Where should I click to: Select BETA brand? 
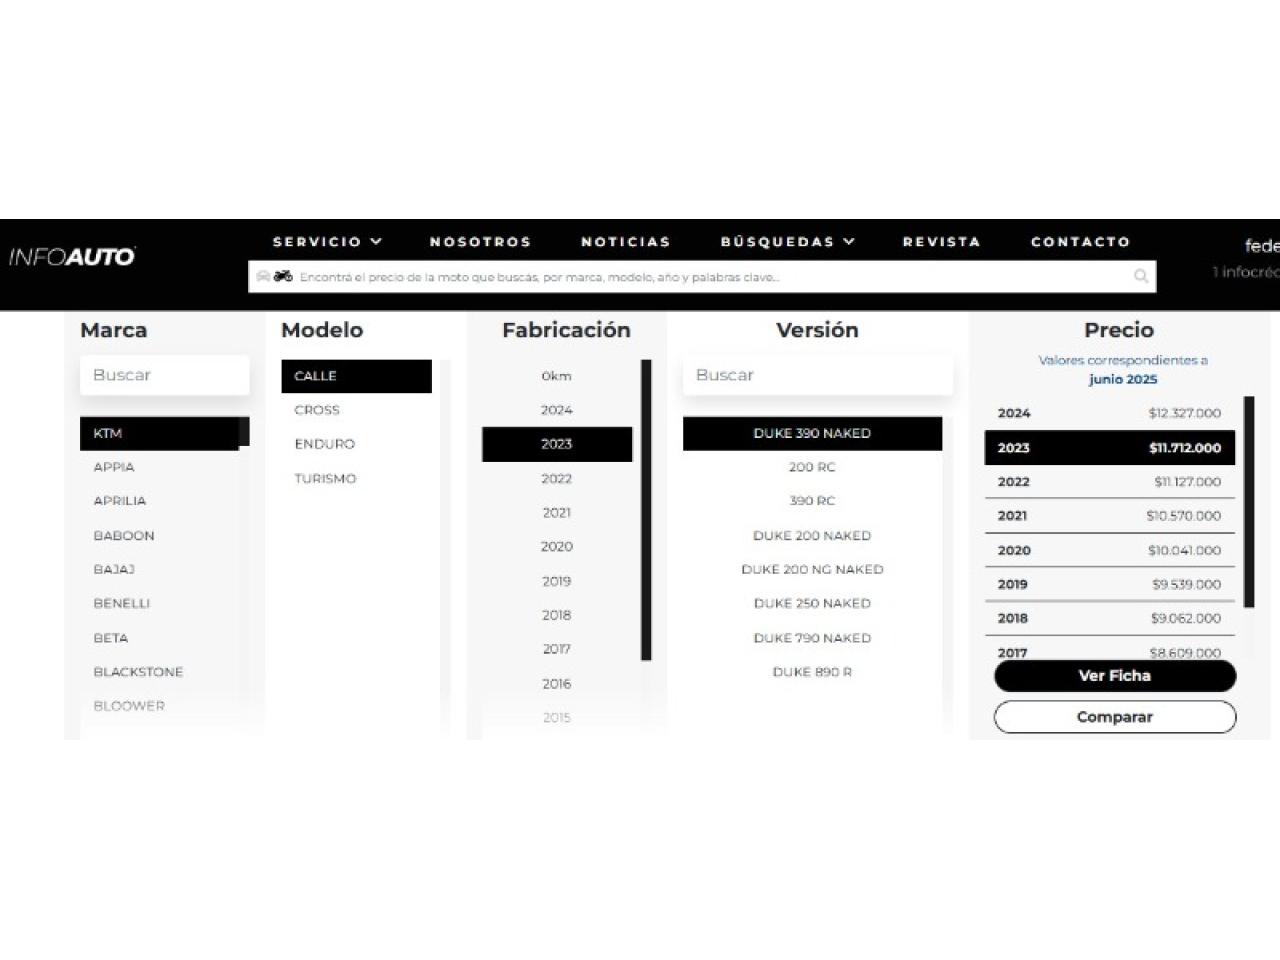(x=111, y=638)
